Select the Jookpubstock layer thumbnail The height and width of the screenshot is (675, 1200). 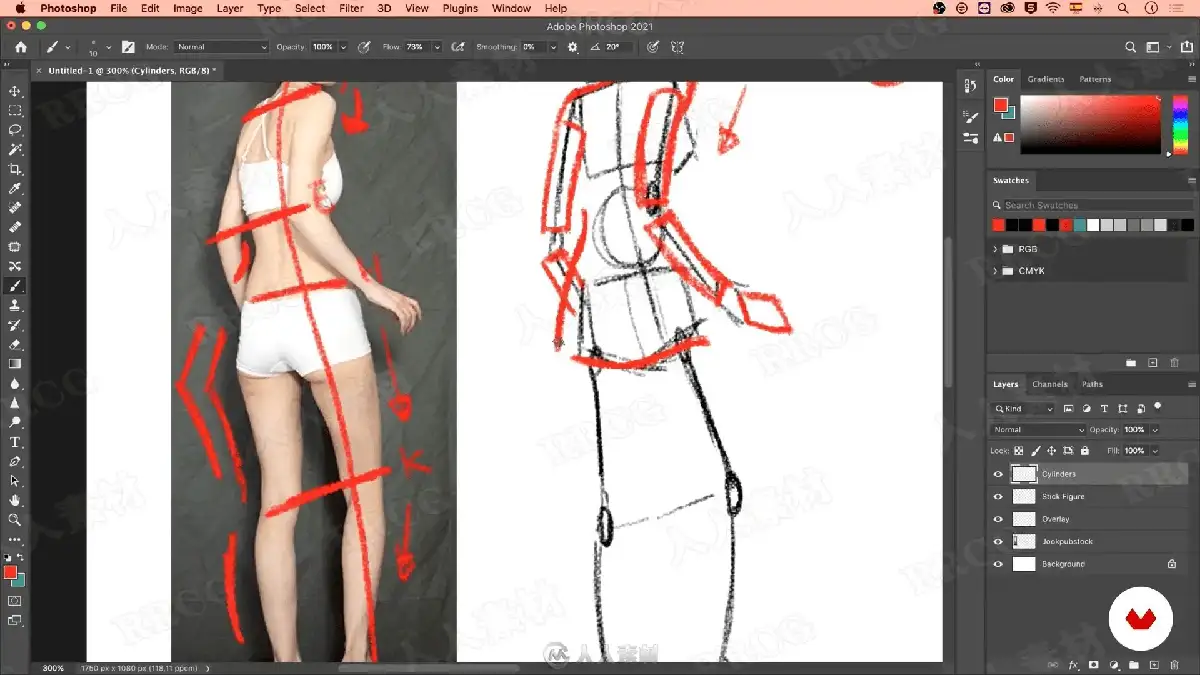[x=1024, y=542]
